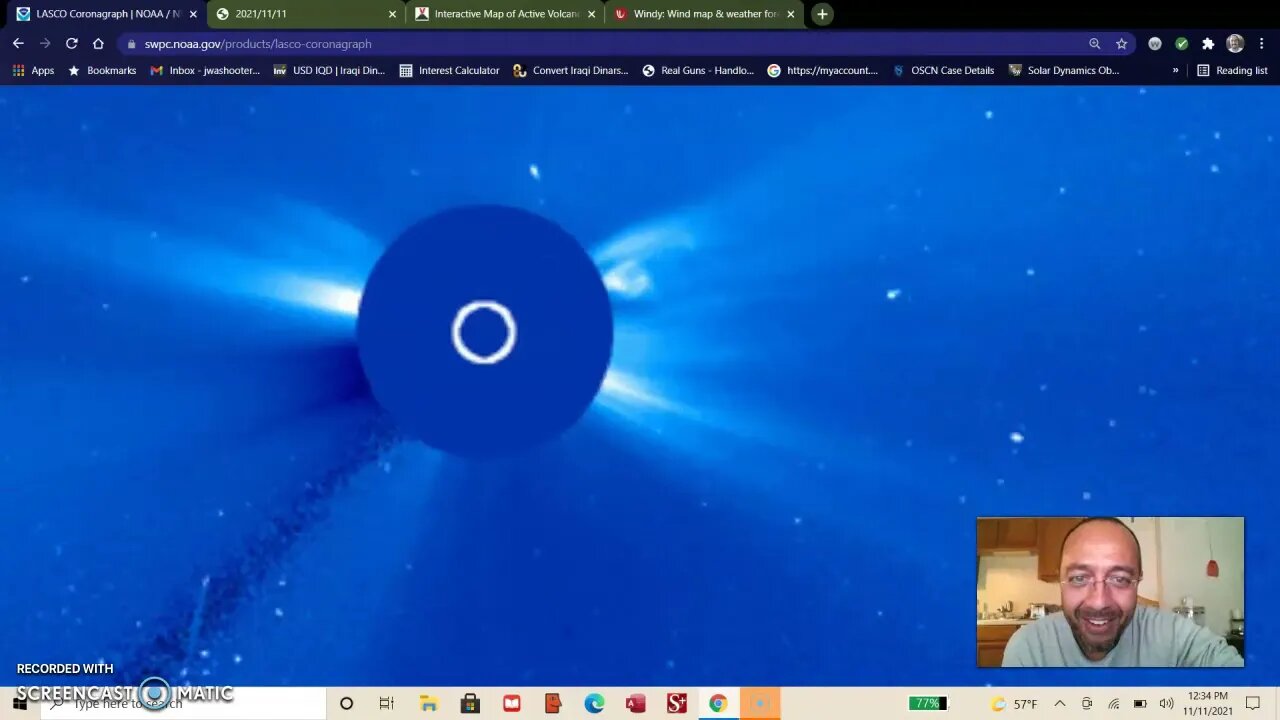1280x720 pixels.
Task: Open the Gmail Inbox bookmark
Action: coord(205,70)
